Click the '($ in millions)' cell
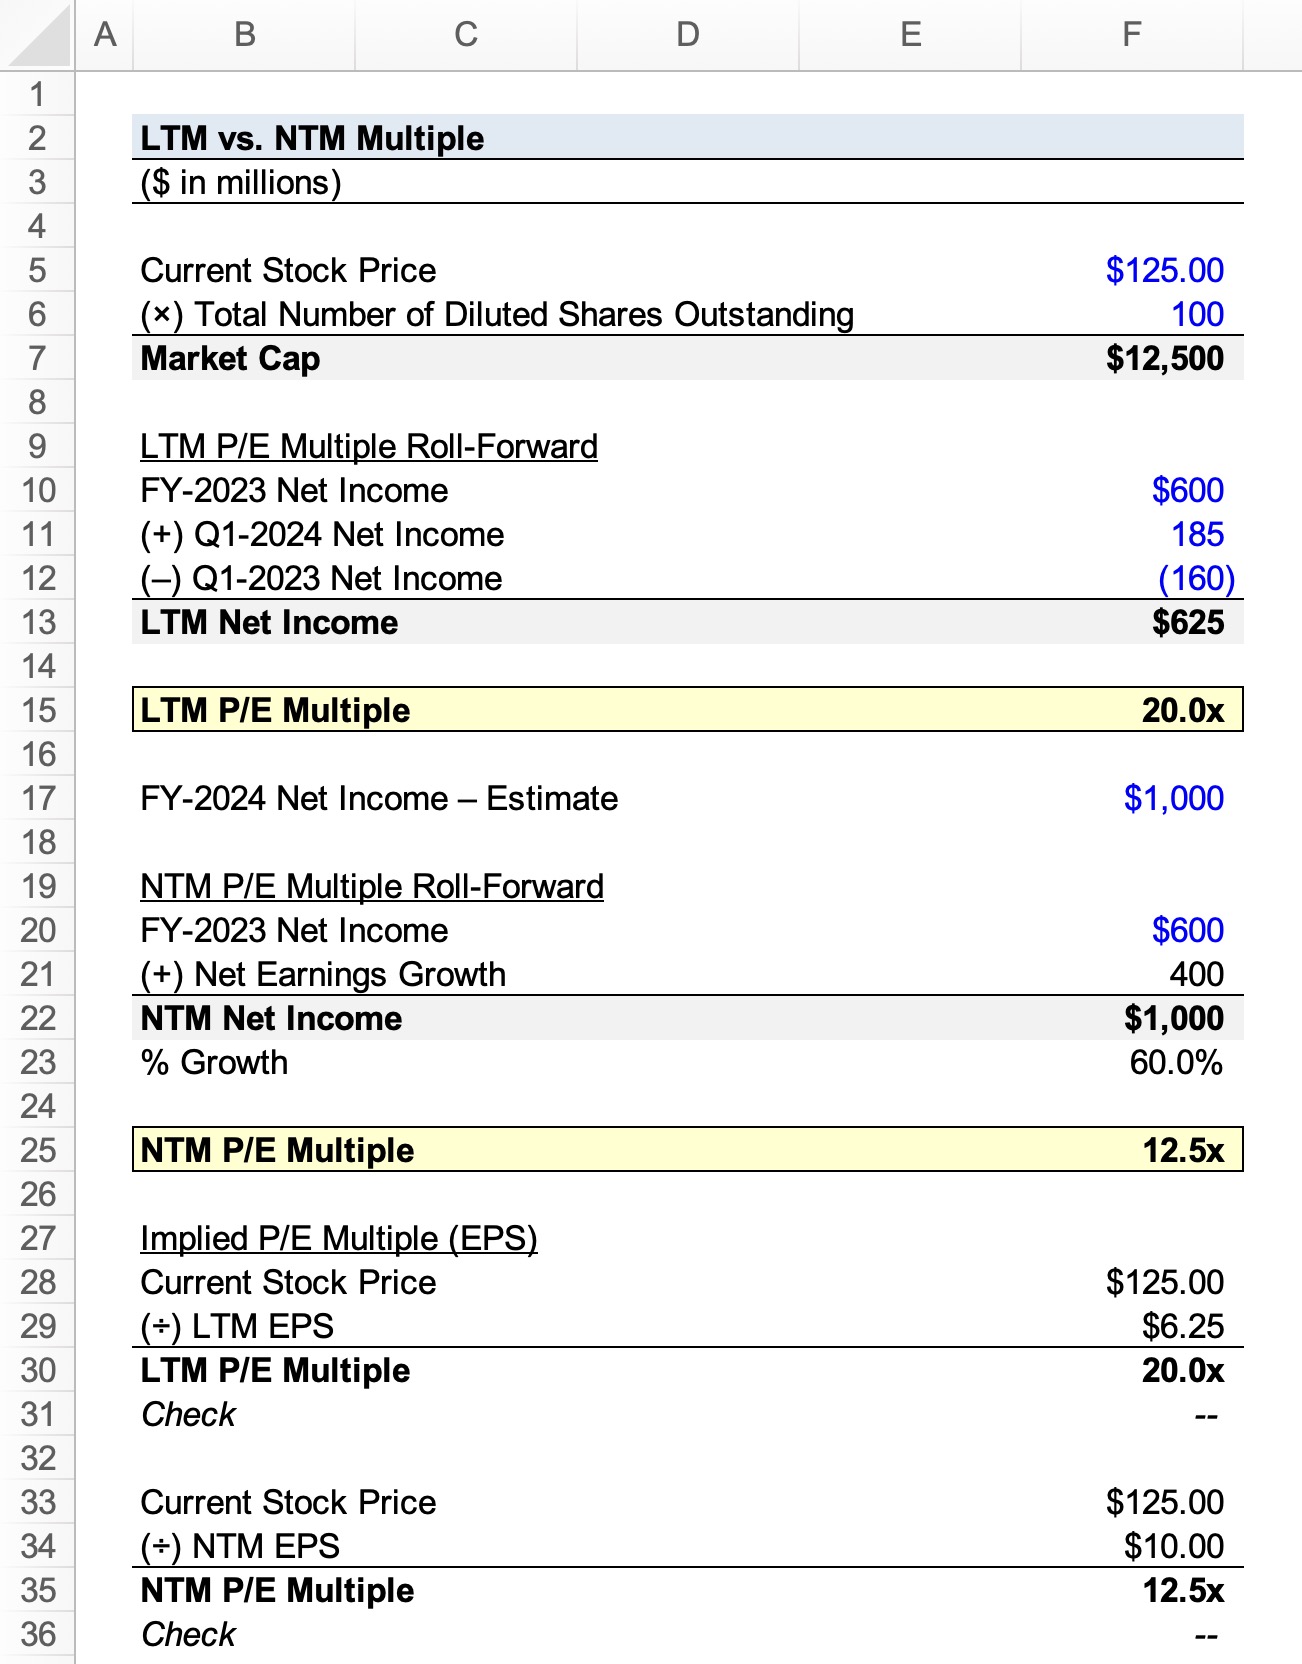Viewport: 1302px width, 1664px height. coord(241,182)
